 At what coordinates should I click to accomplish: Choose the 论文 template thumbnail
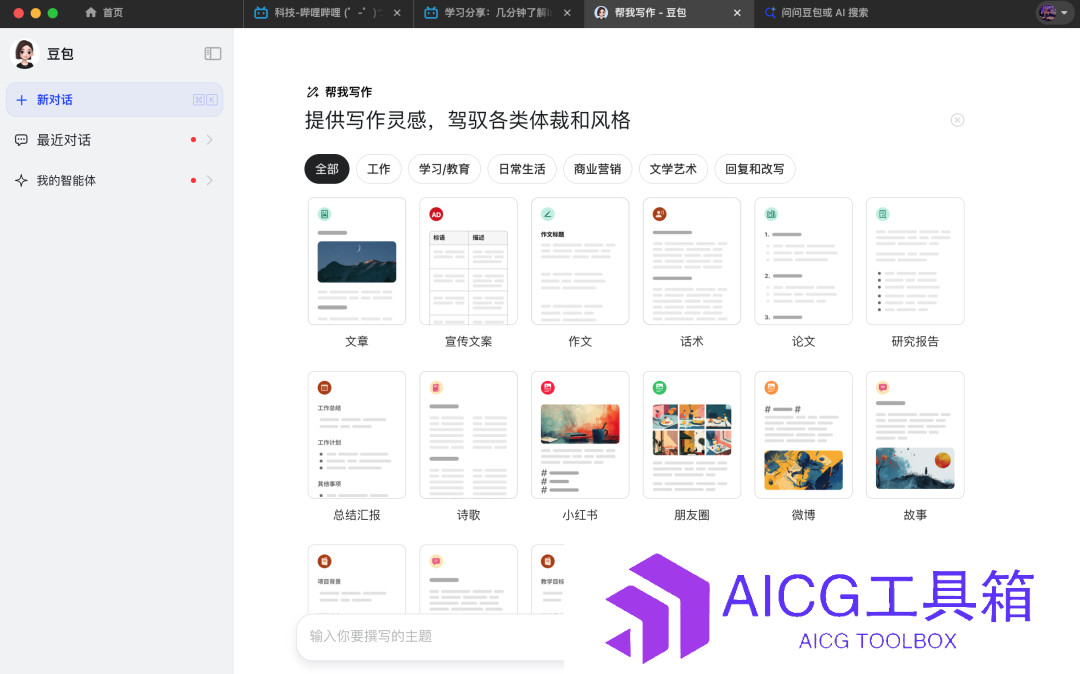803,261
